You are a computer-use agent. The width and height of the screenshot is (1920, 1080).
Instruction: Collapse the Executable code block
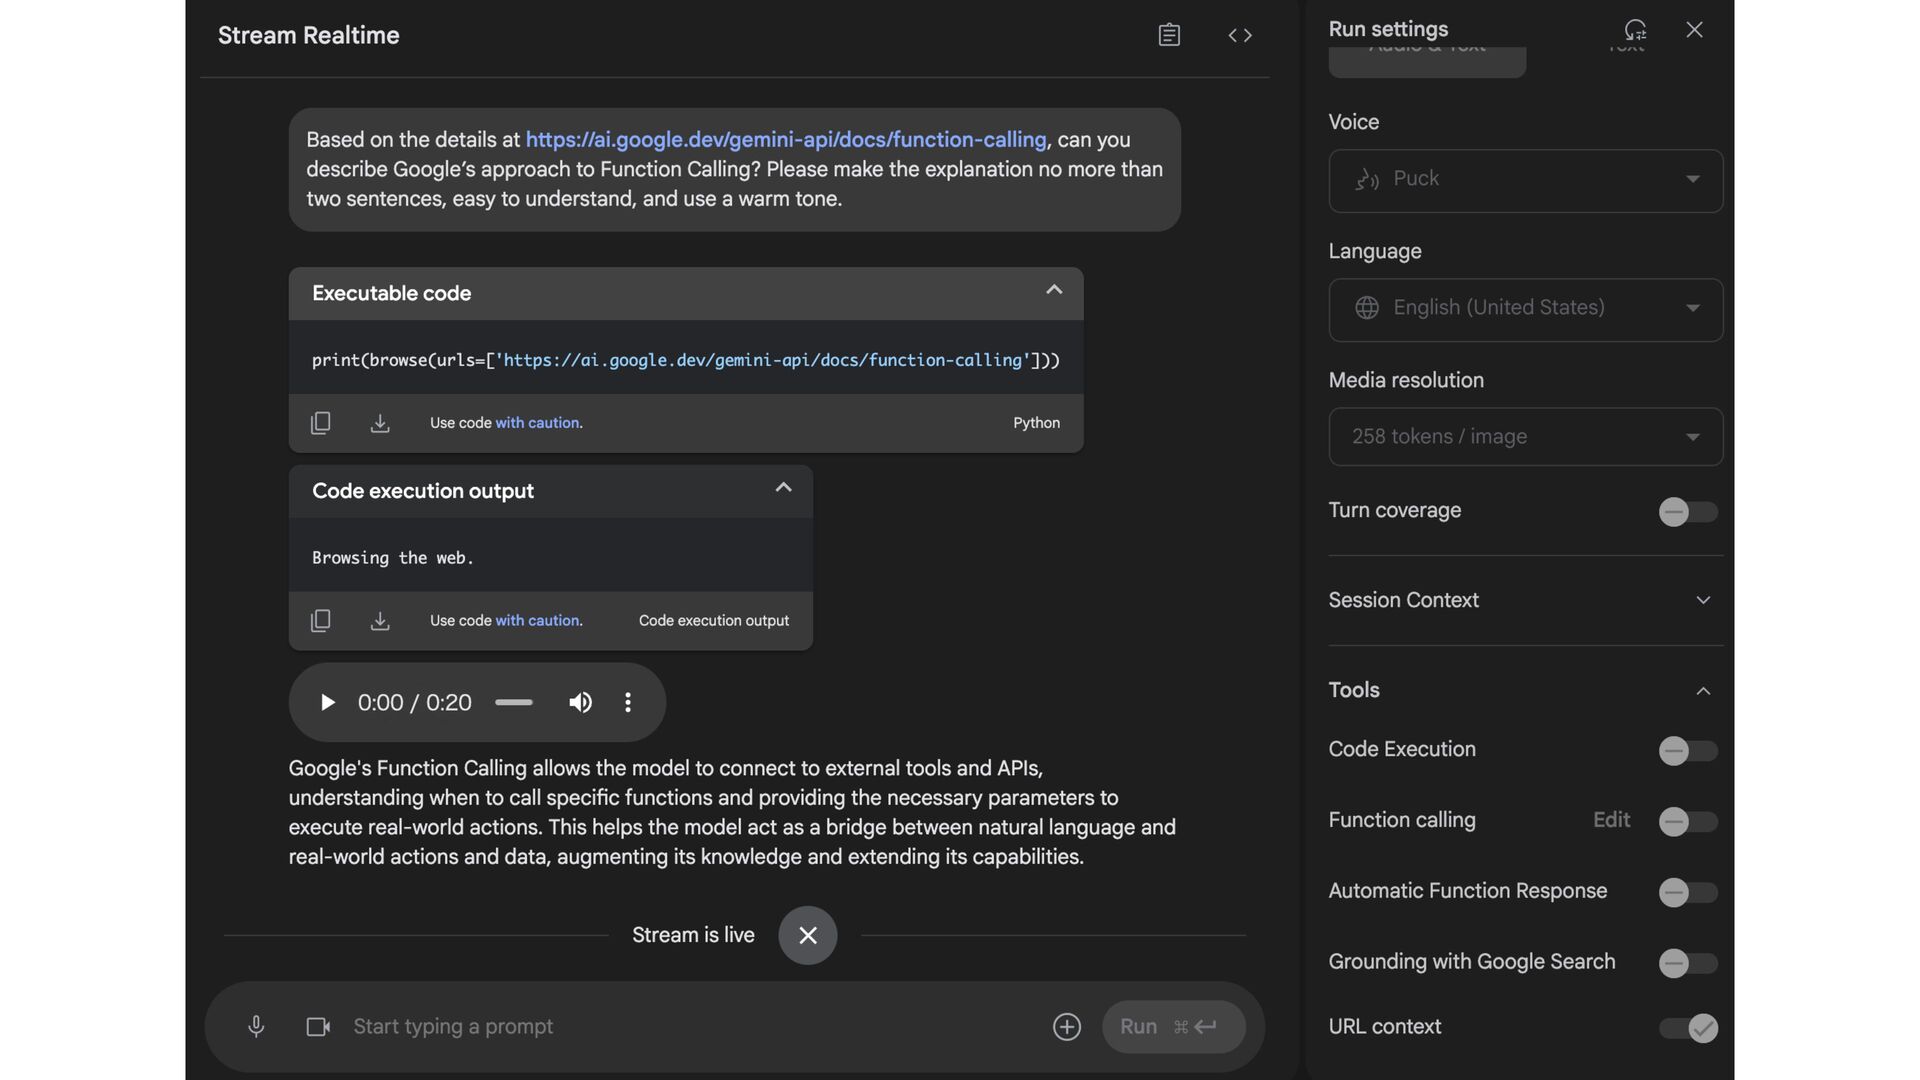click(x=1054, y=290)
